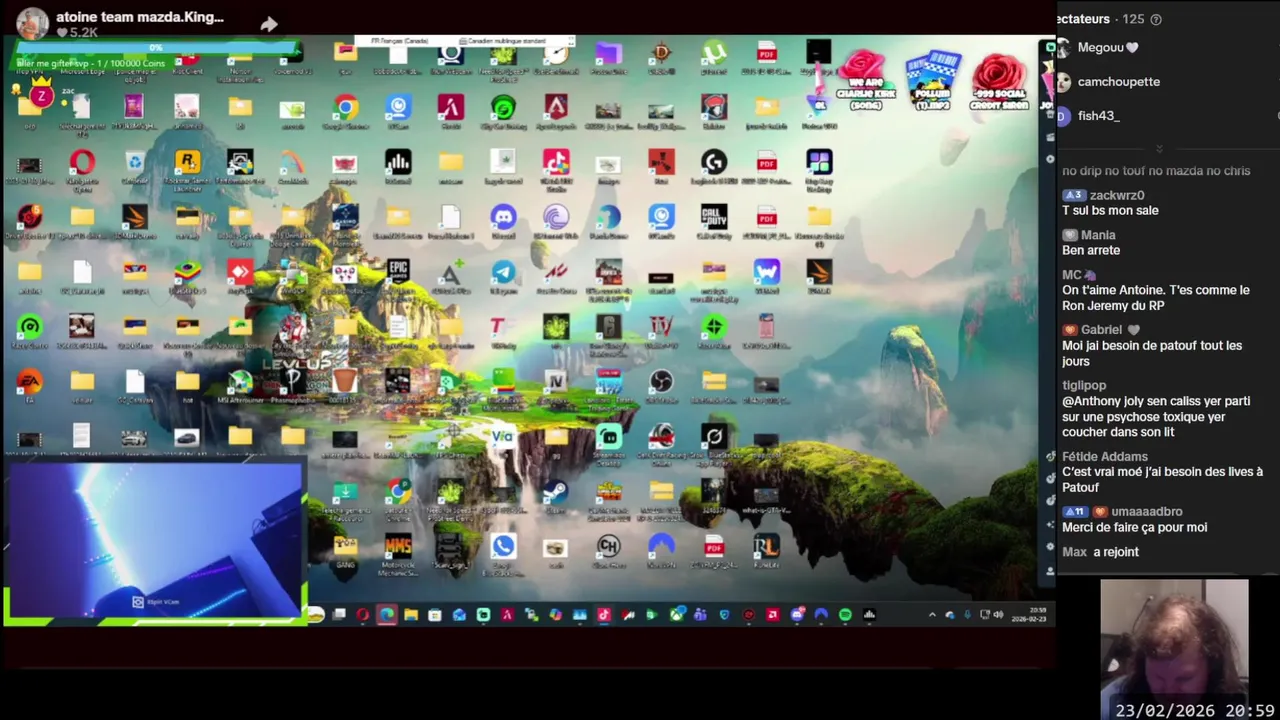Viewport: 1280px width, 720px height.
Task: Open the NordVPN desktop shortcut
Action: [x=661, y=546]
